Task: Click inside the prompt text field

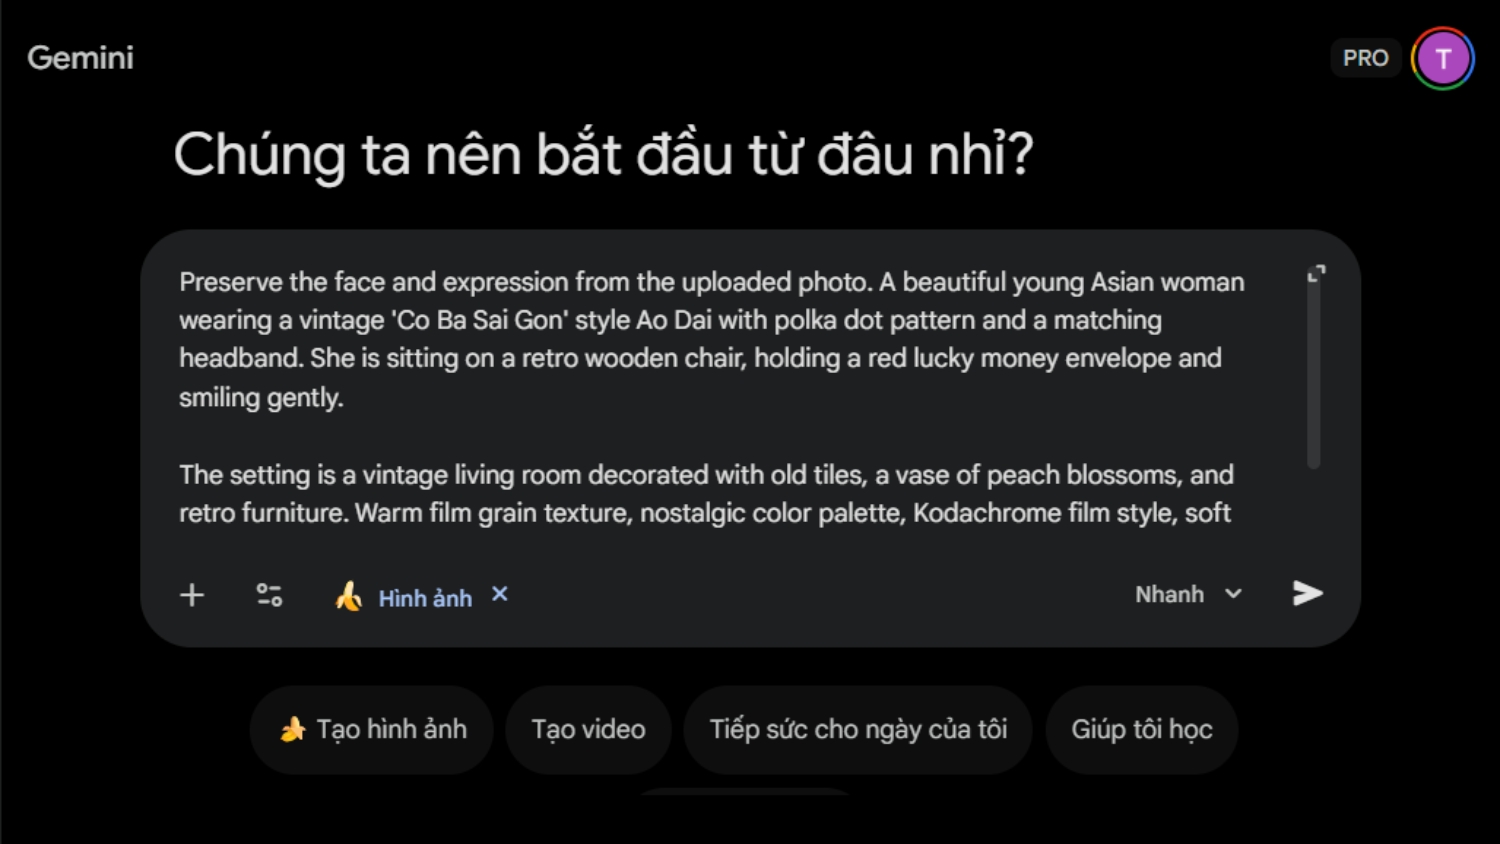Action: pos(700,400)
